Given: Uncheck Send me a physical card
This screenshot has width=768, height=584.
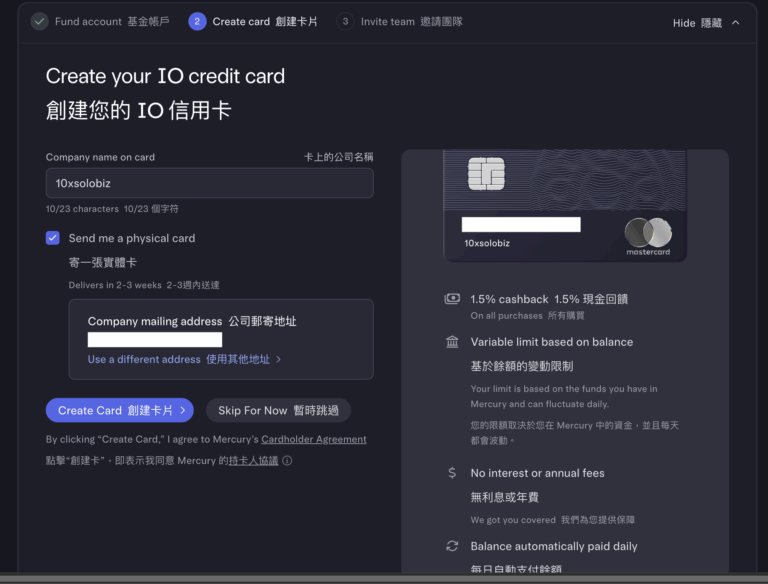Looking at the screenshot, I should 53,238.
